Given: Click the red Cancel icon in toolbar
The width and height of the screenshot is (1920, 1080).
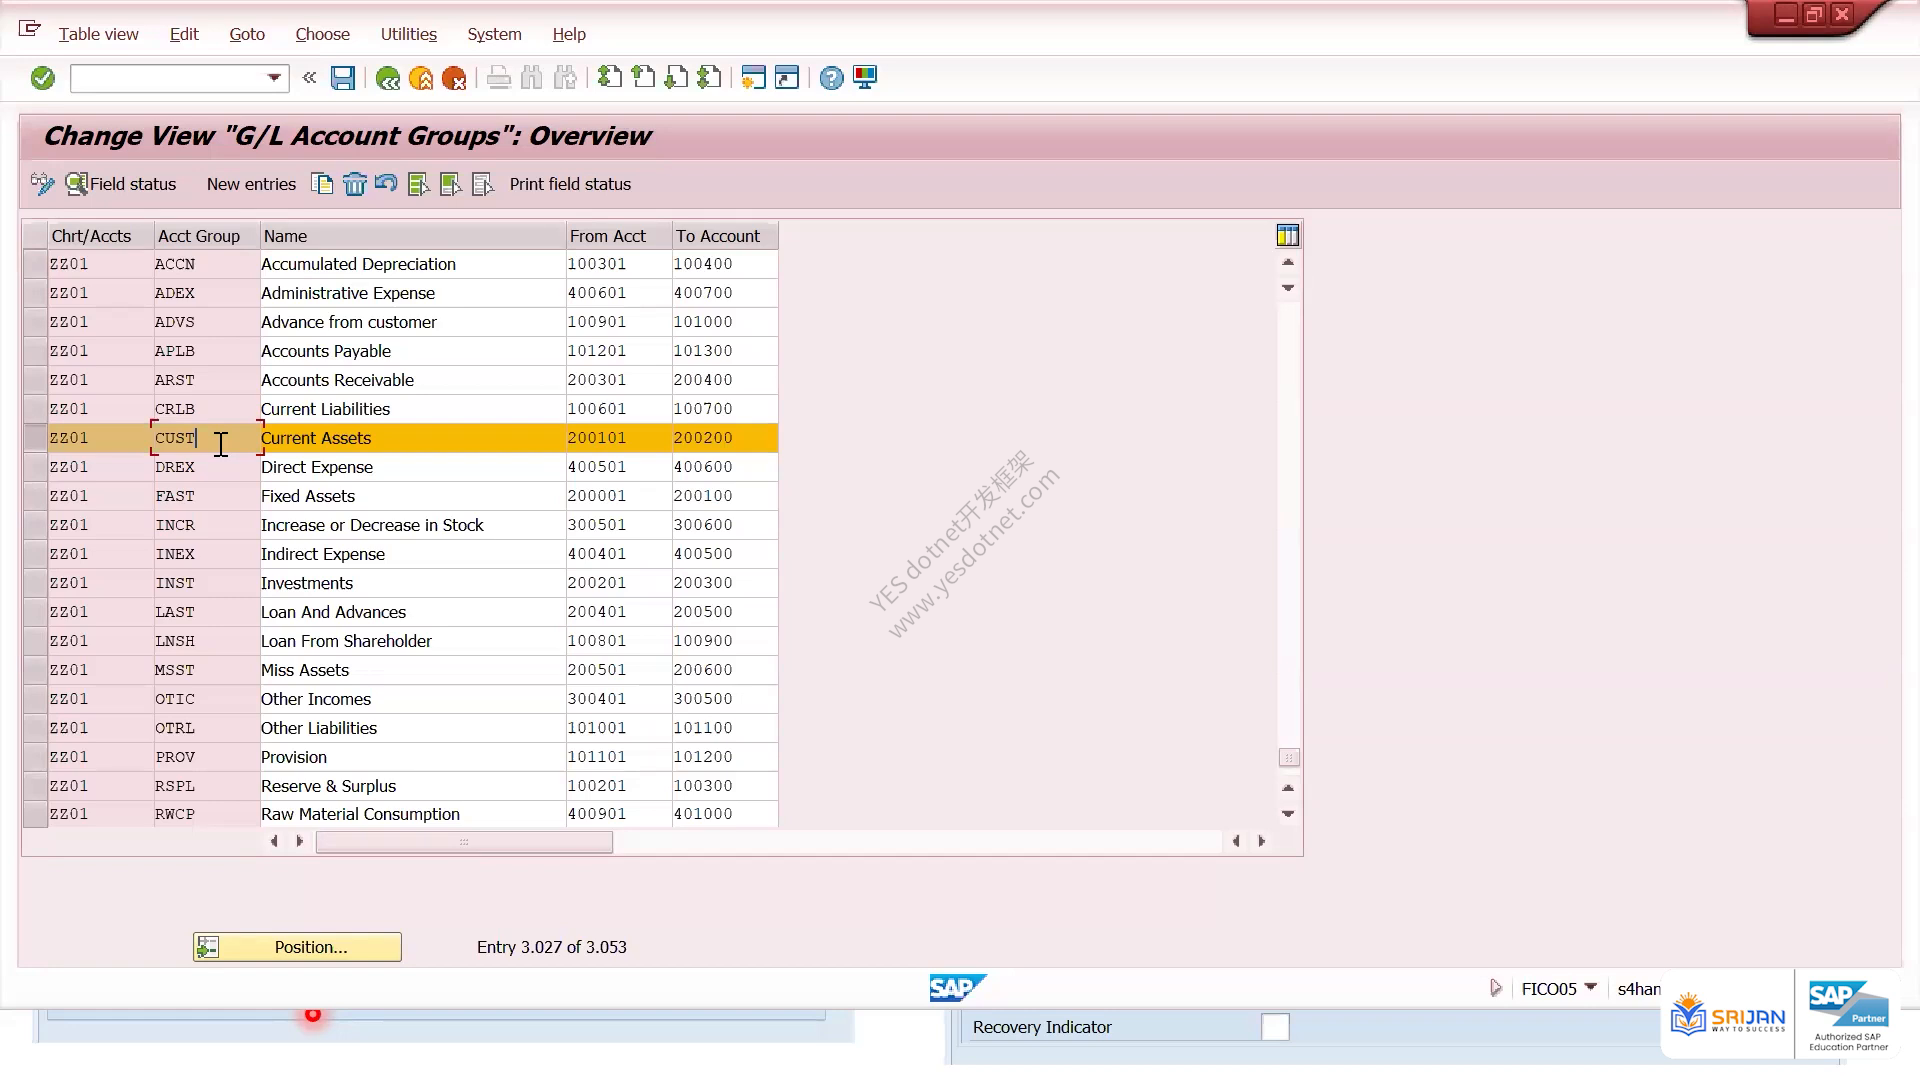Looking at the screenshot, I should pos(454,78).
